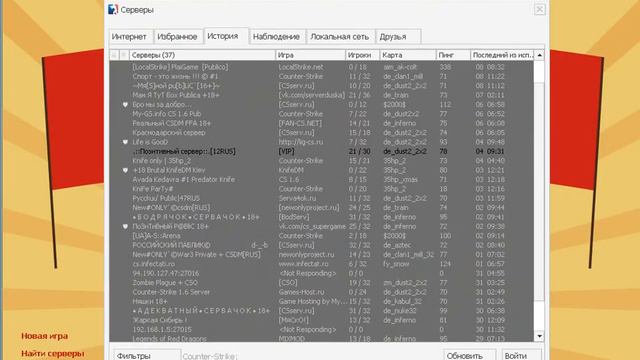640x360 pixels.
Task: Select the Counter-Strike 1.6 Server row
Action: point(321,292)
